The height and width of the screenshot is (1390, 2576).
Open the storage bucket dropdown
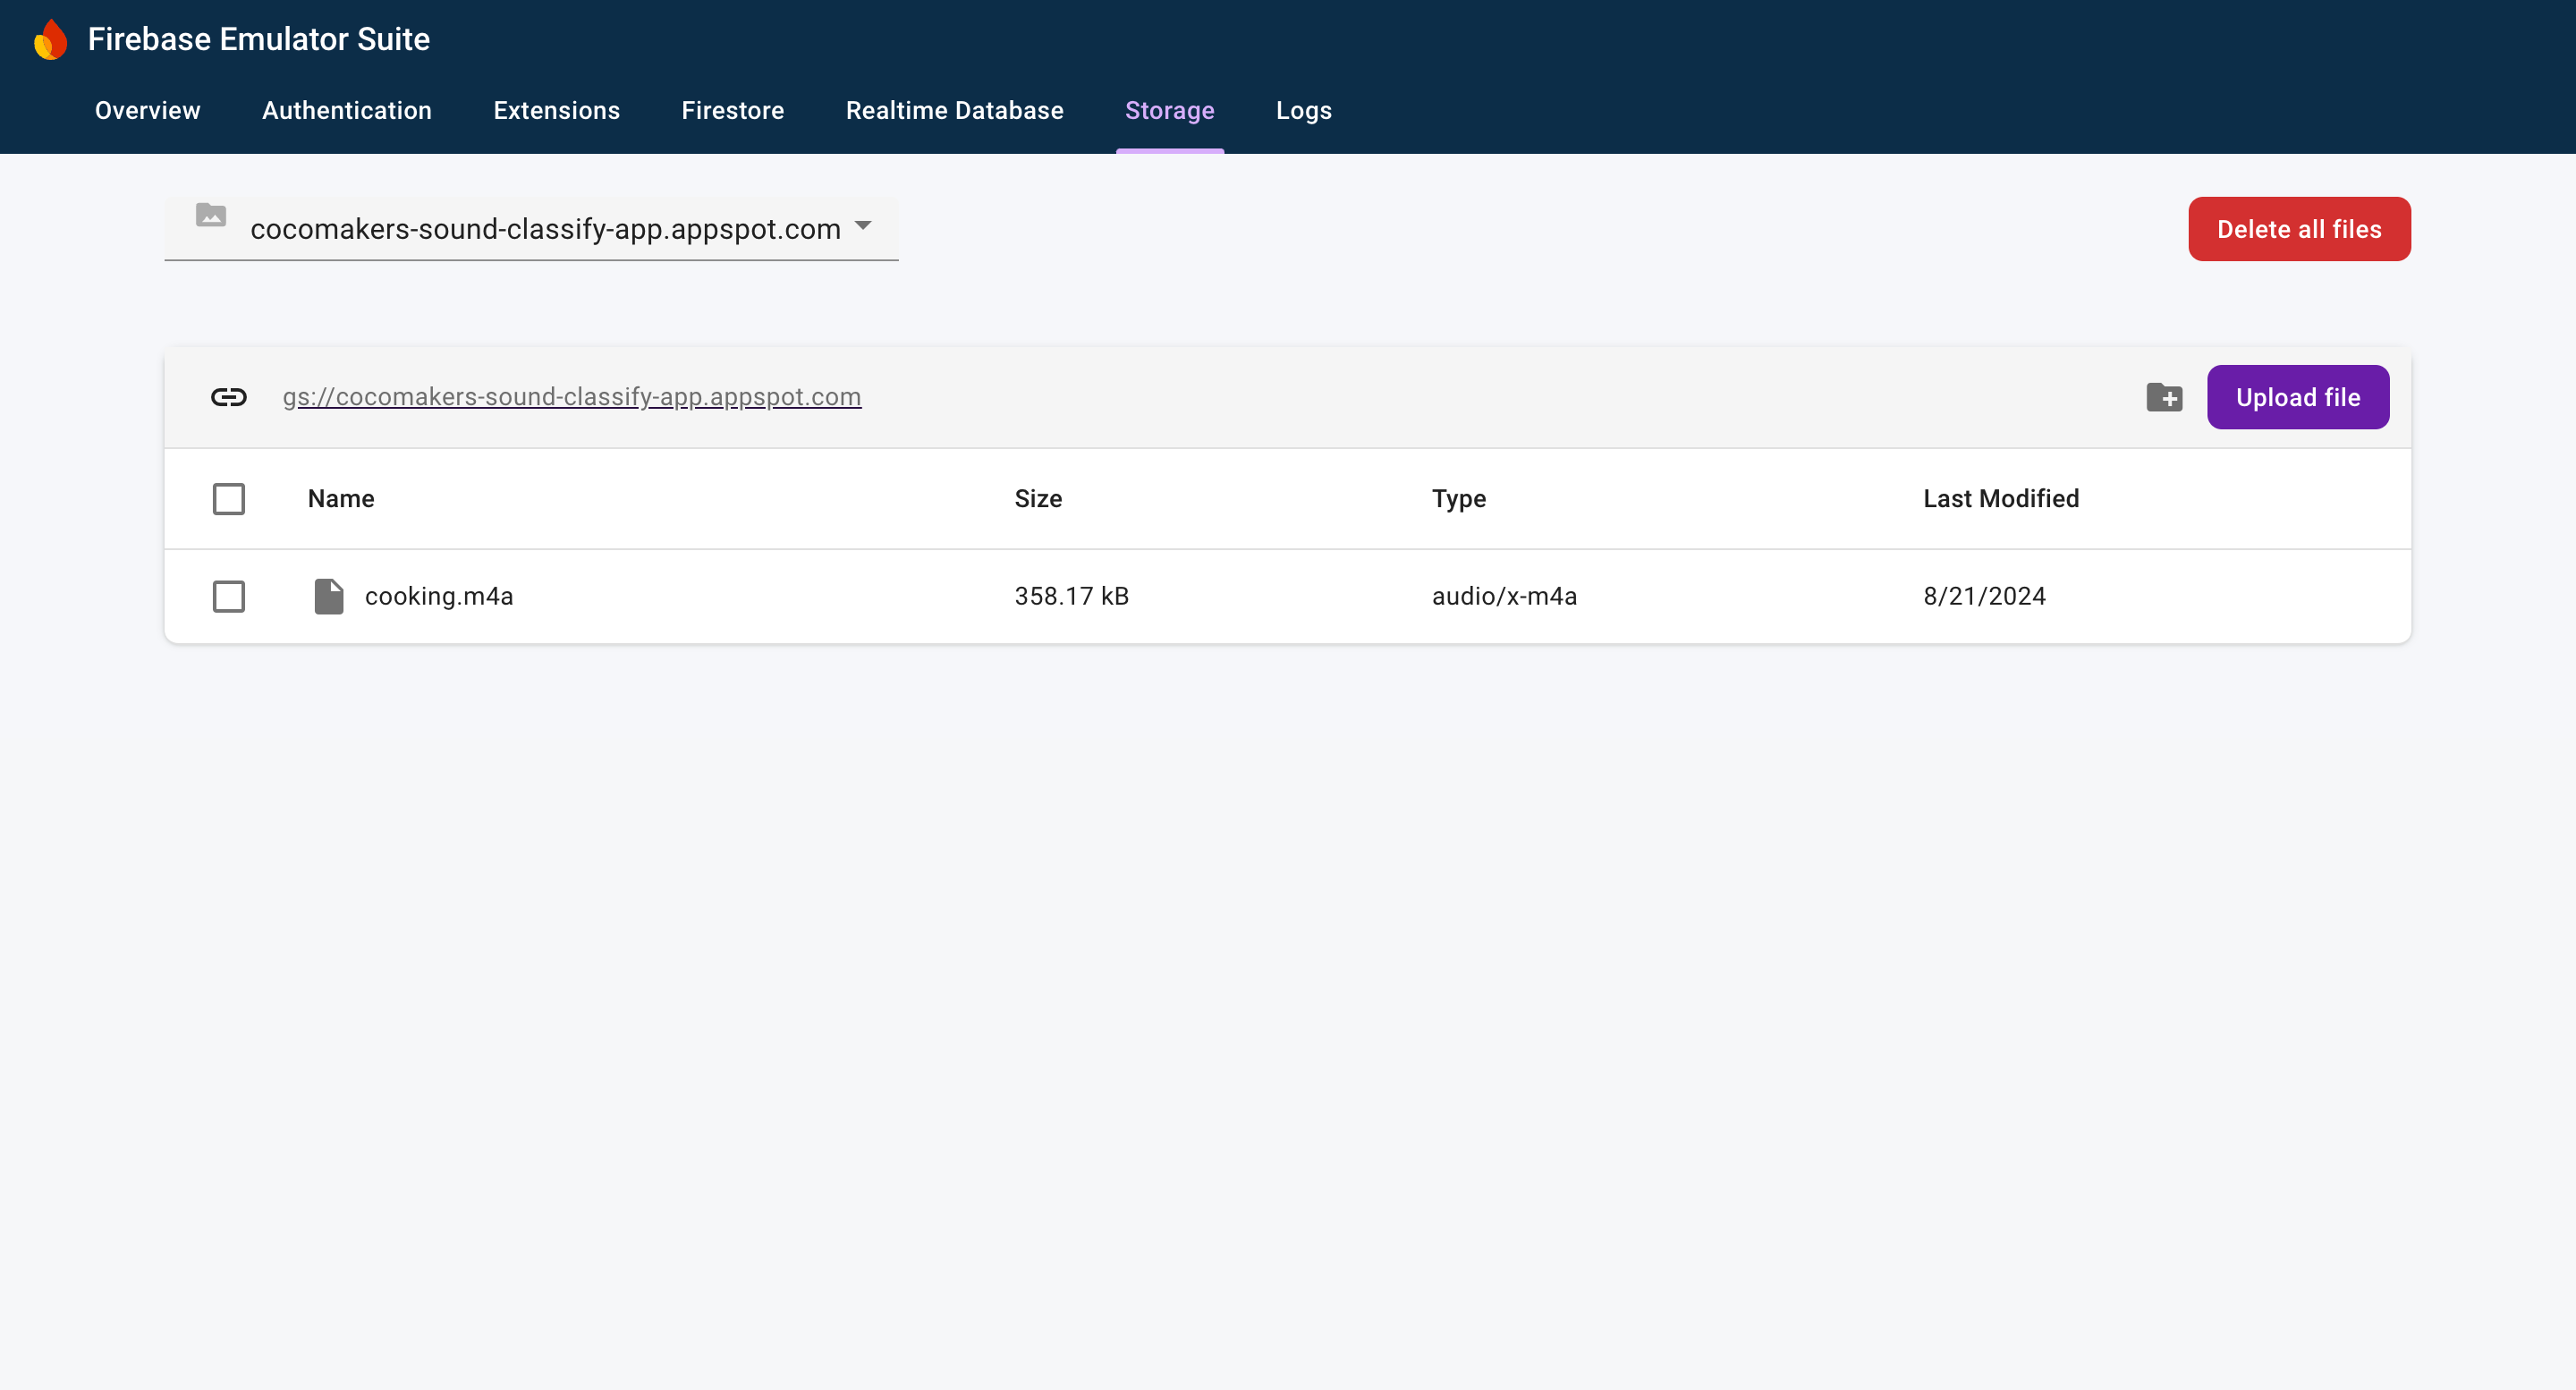point(863,228)
